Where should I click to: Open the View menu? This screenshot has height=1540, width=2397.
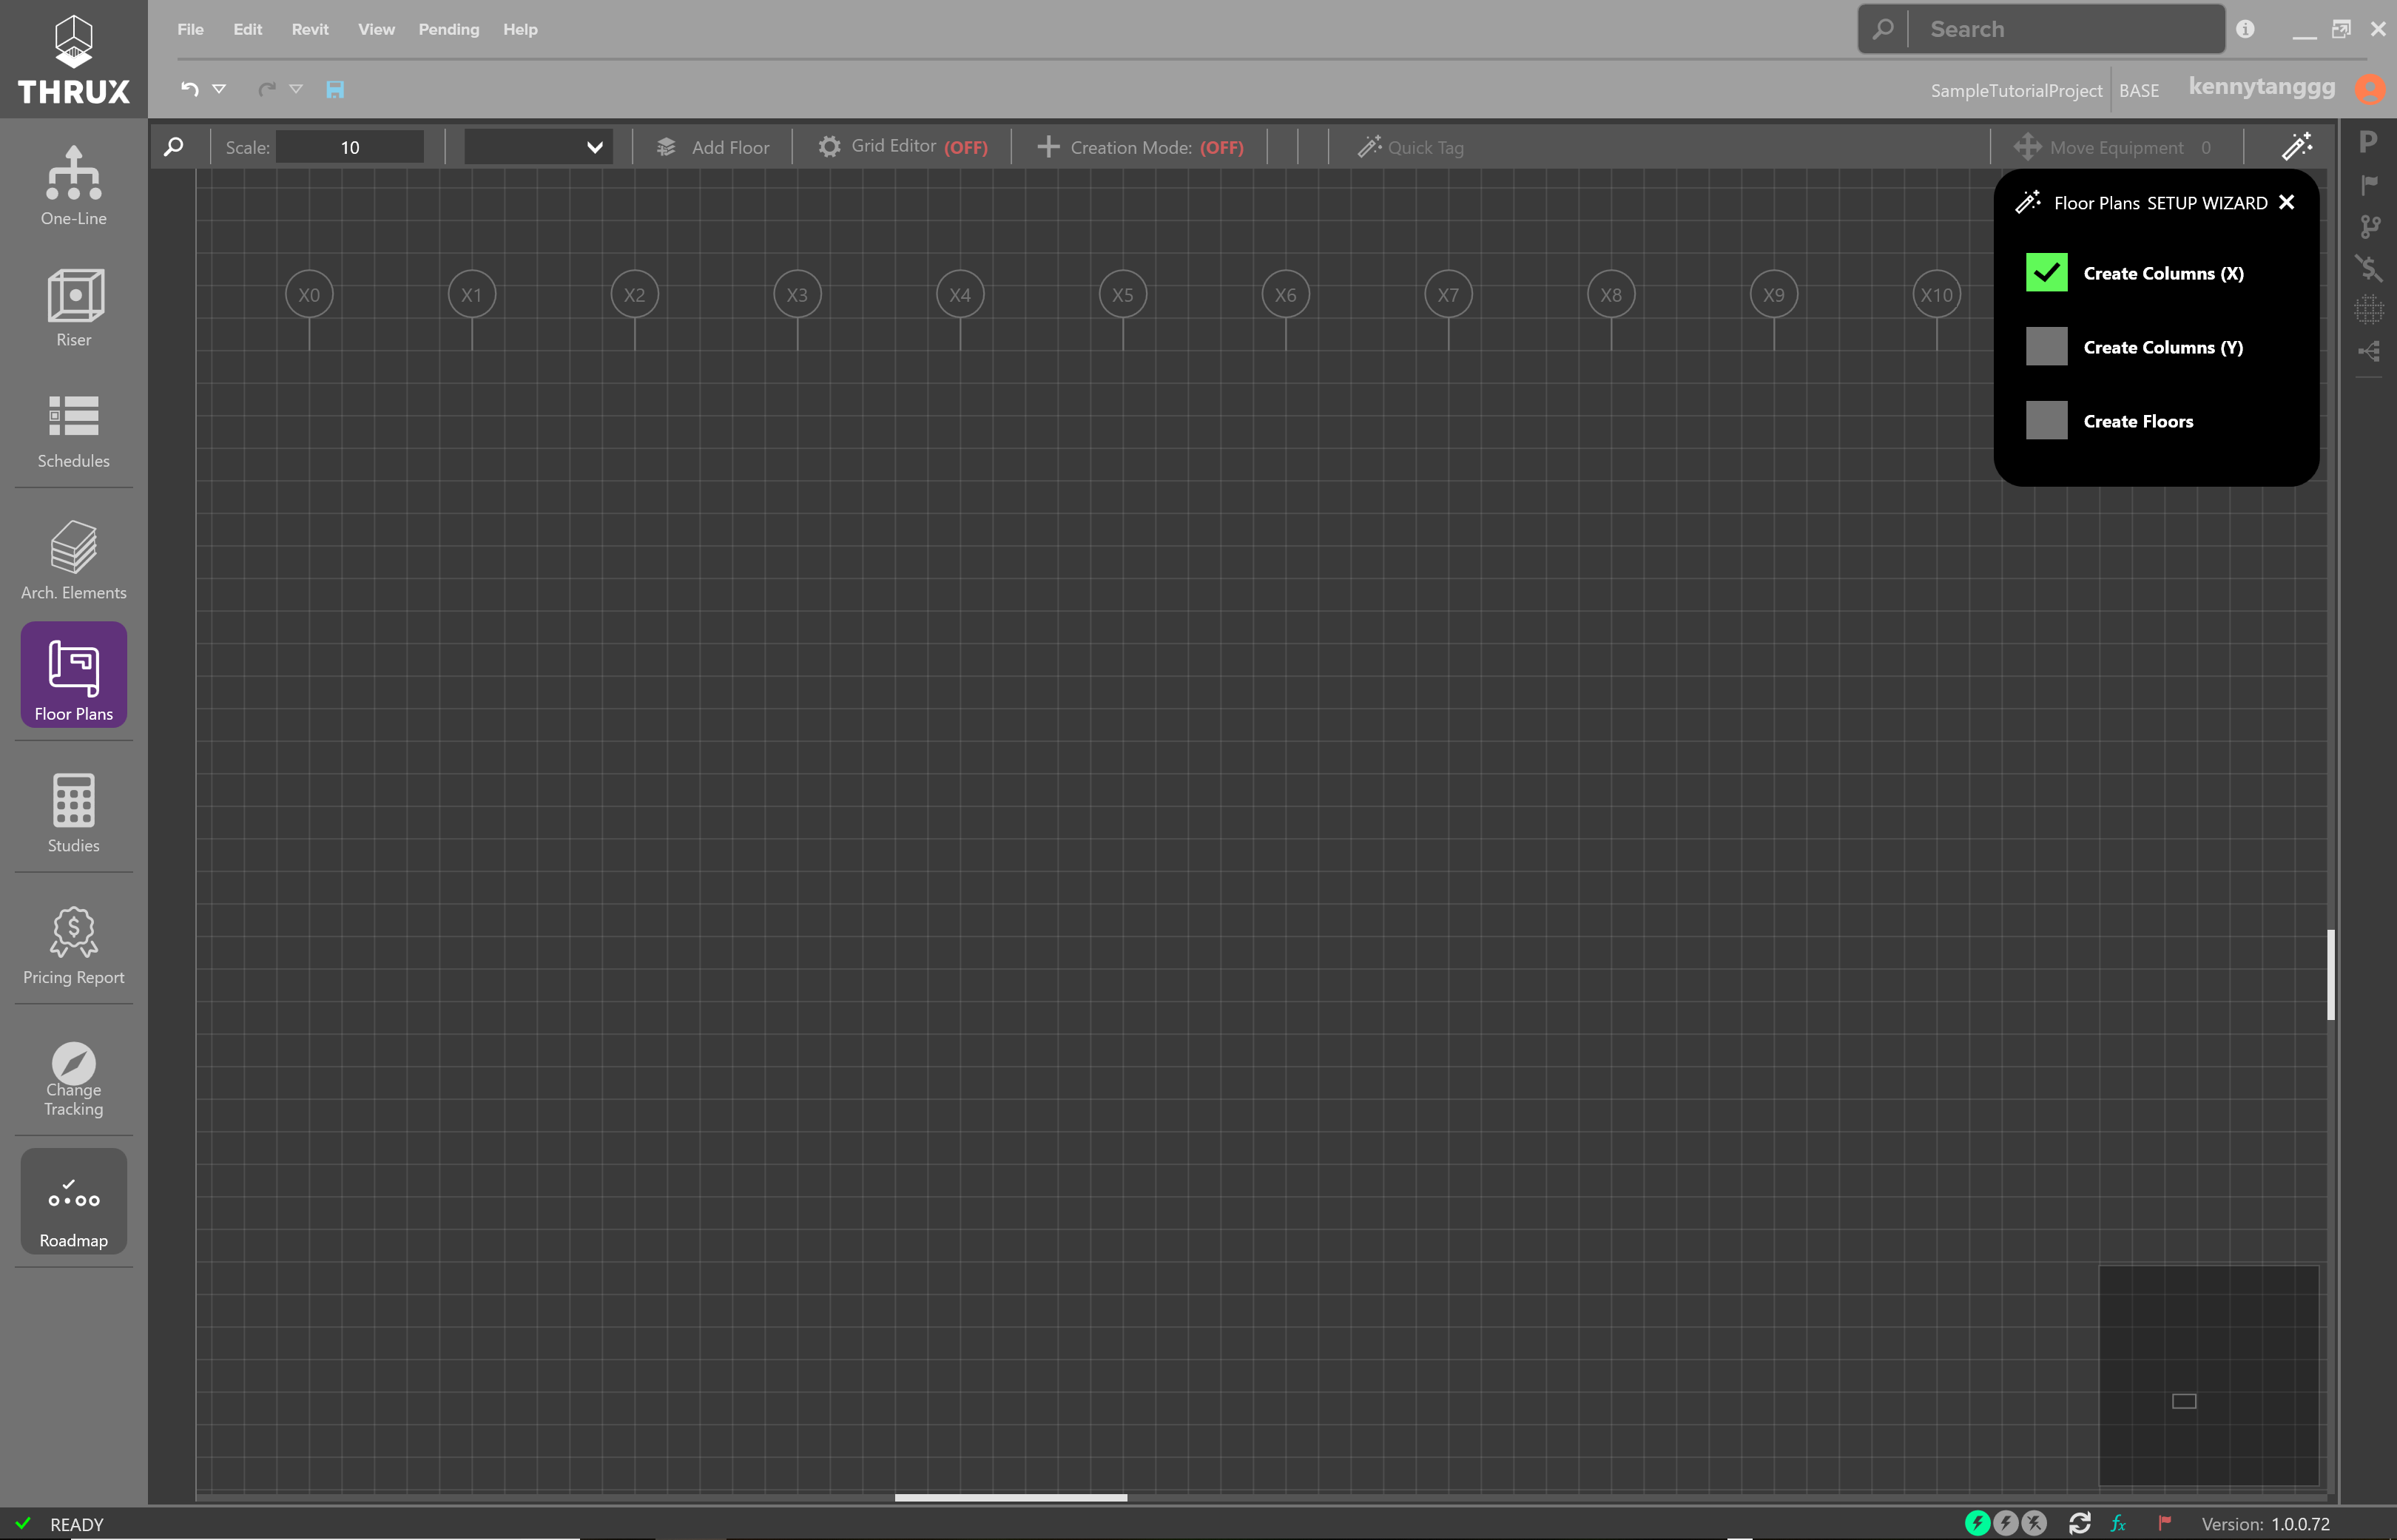click(376, 29)
